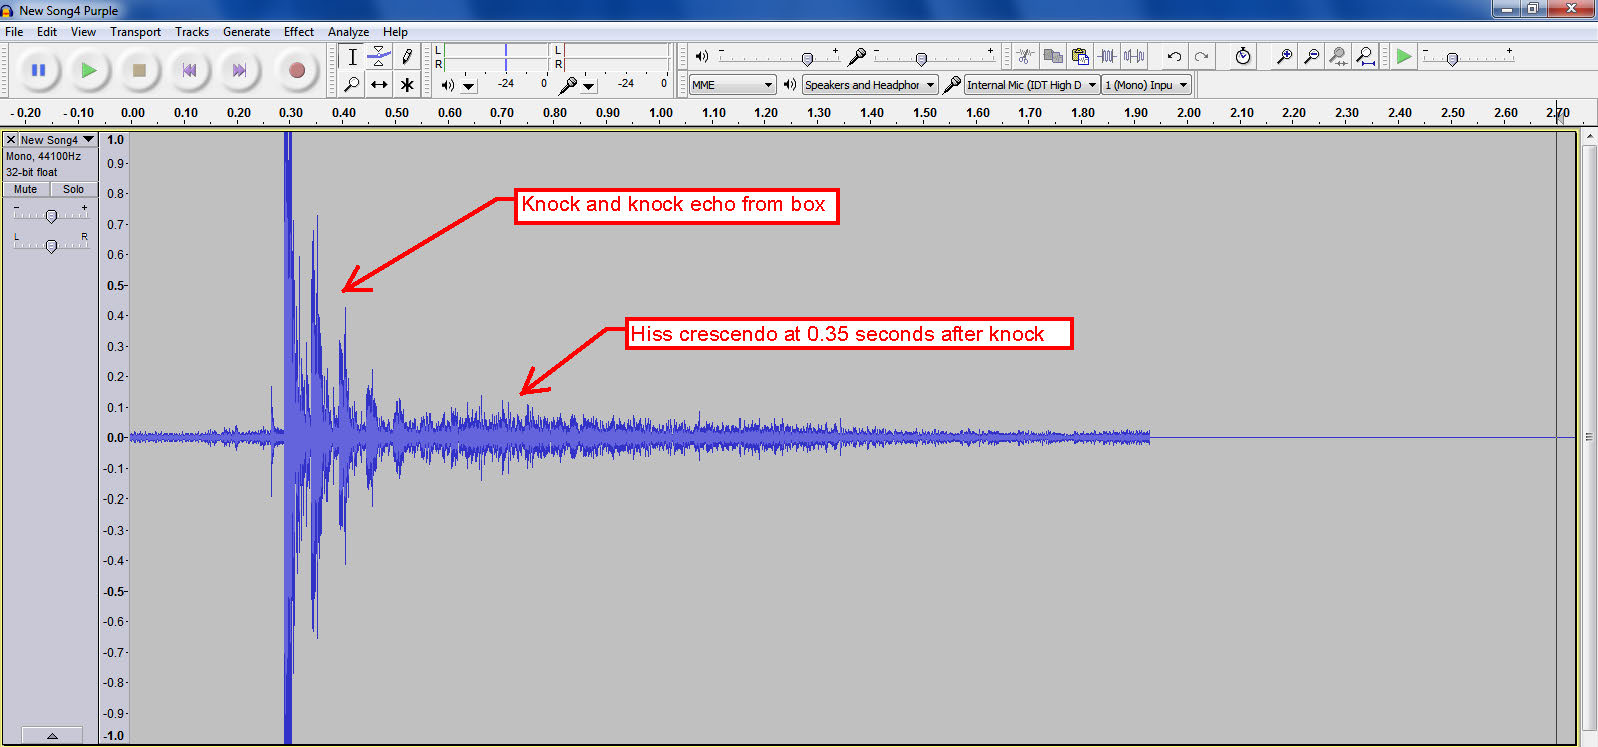Click 'Mono, 44100Hz' track info text

pyautogui.click(x=43, y=156)
